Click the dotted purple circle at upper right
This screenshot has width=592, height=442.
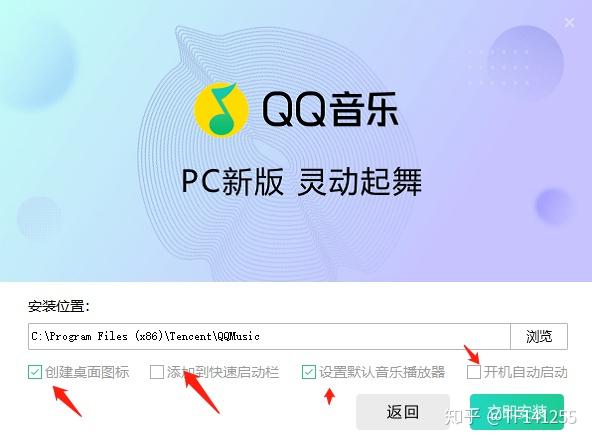coord(526,62)
